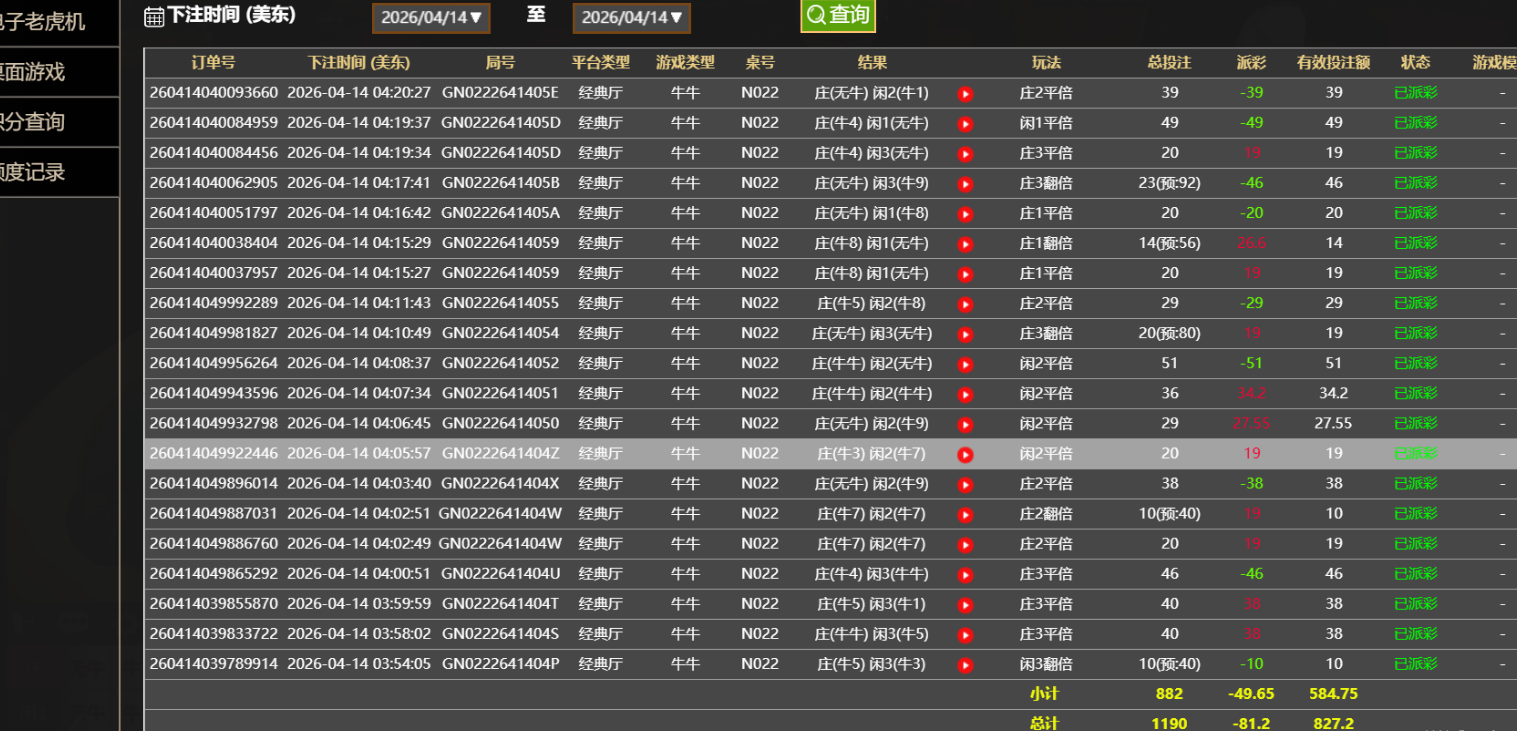Image resolution: width=1517 pixels, height=731 pixels.
Task: Play replay for round GN0222641405A
Action: (x=965, y=214)
